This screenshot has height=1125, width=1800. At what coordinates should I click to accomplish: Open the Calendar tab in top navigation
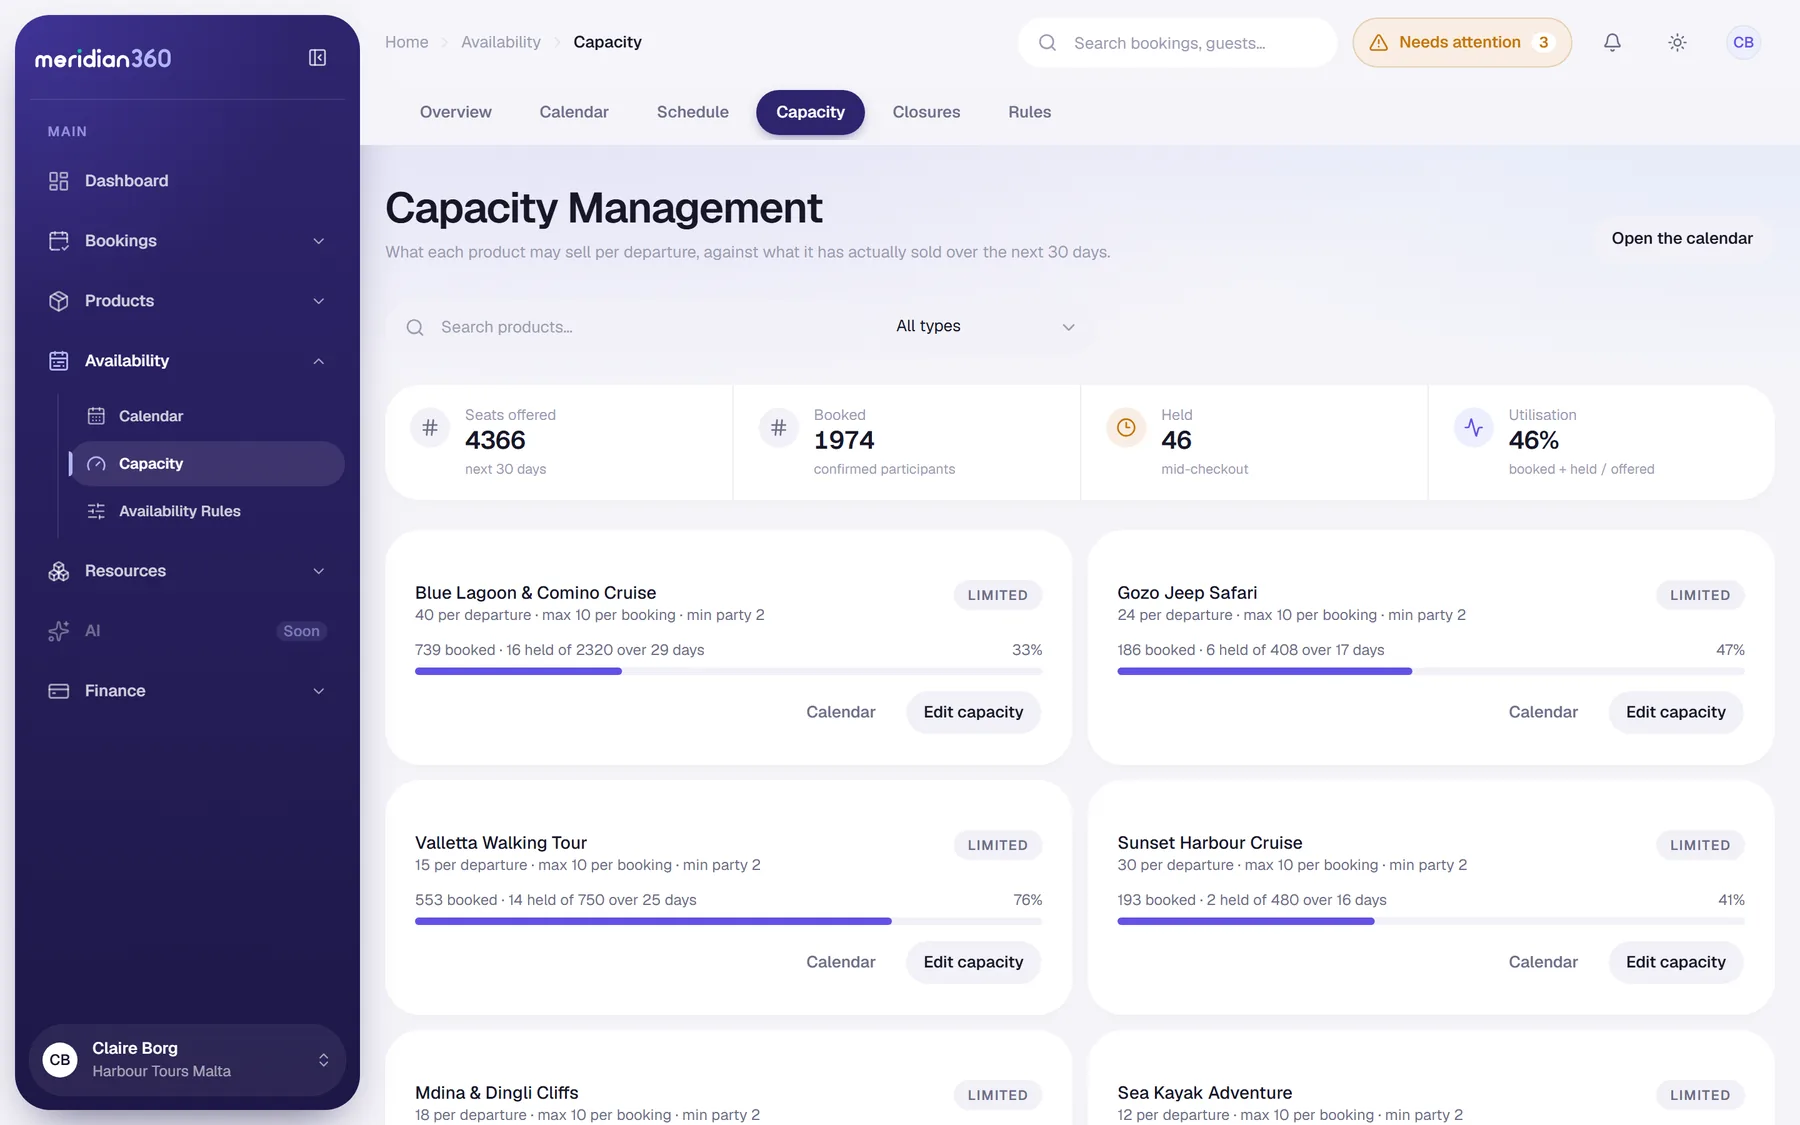574,112
